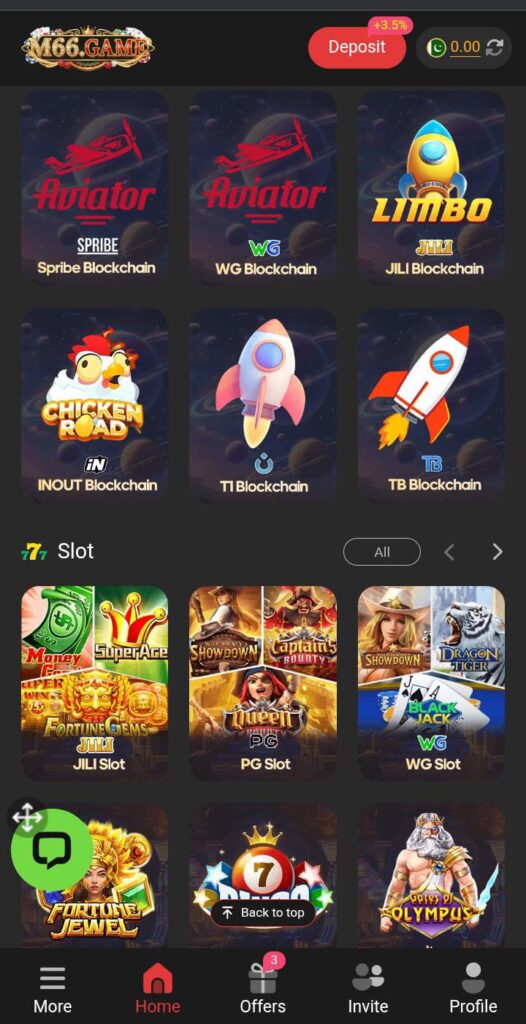Show next slot providers with right chevron
Viewport: 526px width, 1024px height.
498,552
